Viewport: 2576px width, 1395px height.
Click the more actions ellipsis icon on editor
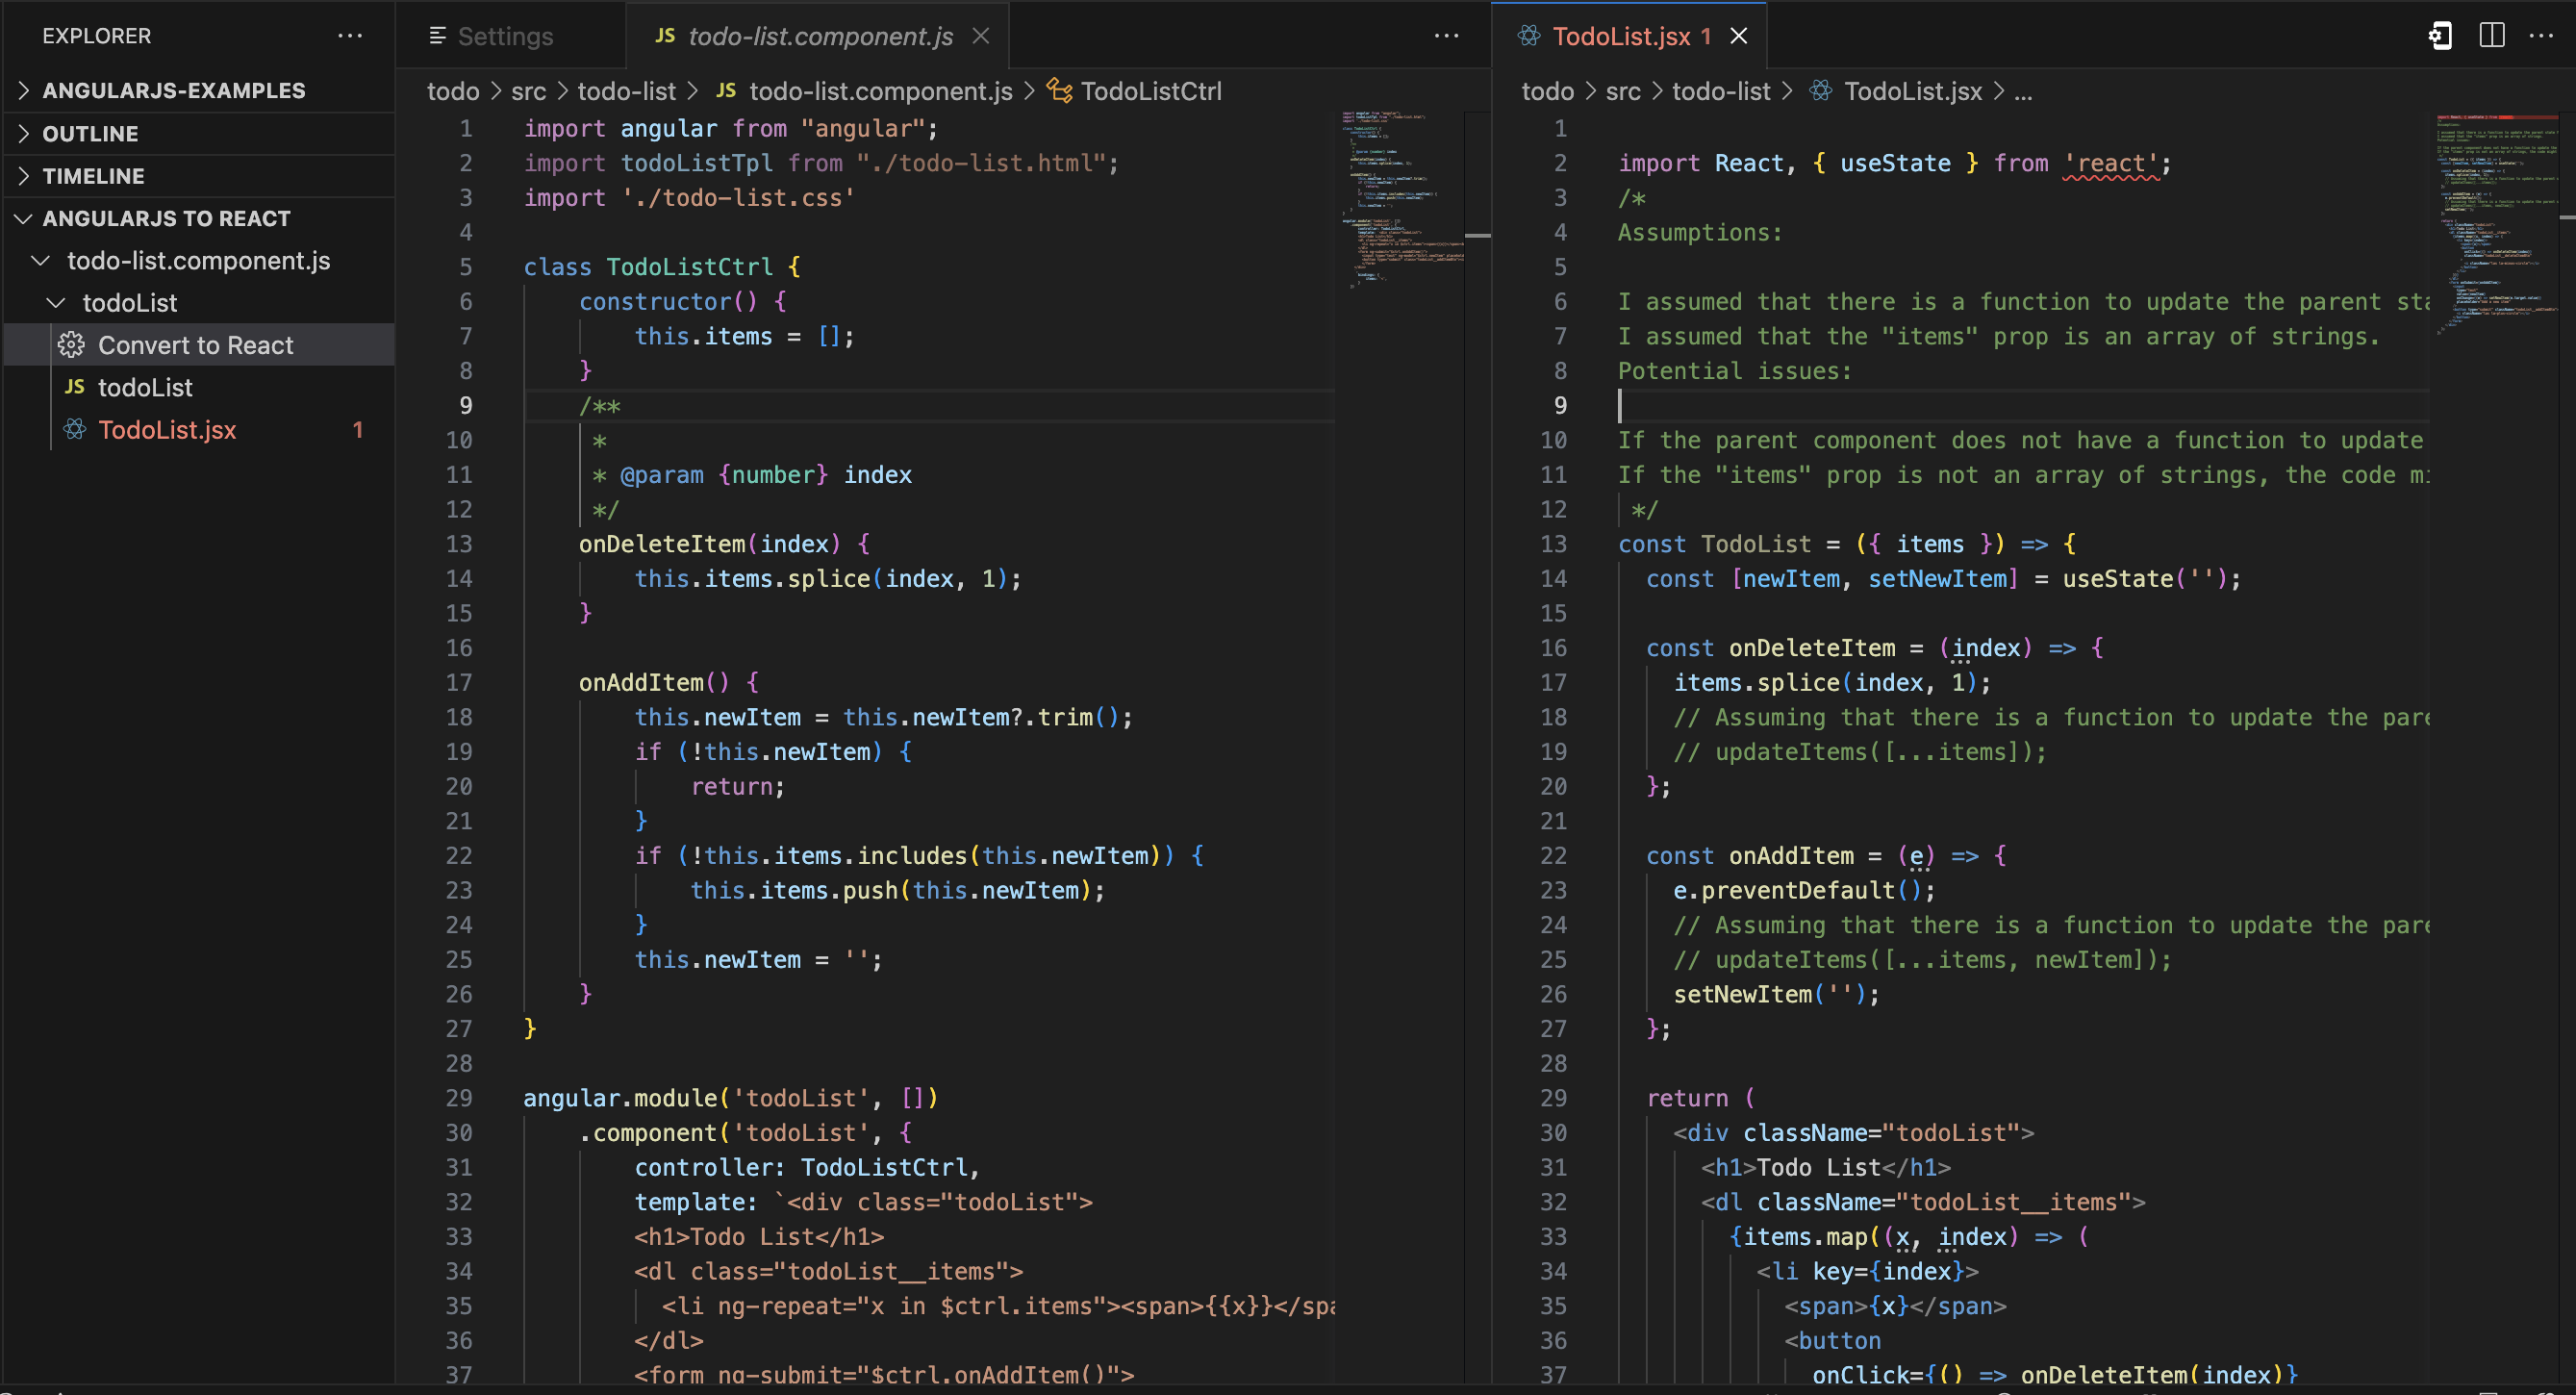(x=1448, y=33)
